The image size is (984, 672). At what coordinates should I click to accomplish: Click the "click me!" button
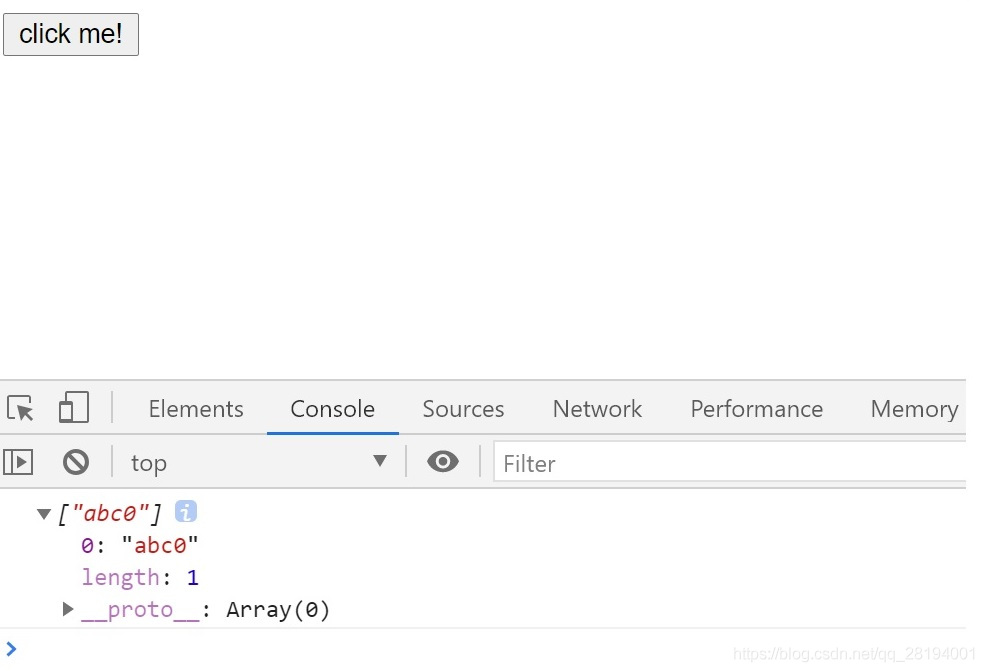click(x=71, y=34)
